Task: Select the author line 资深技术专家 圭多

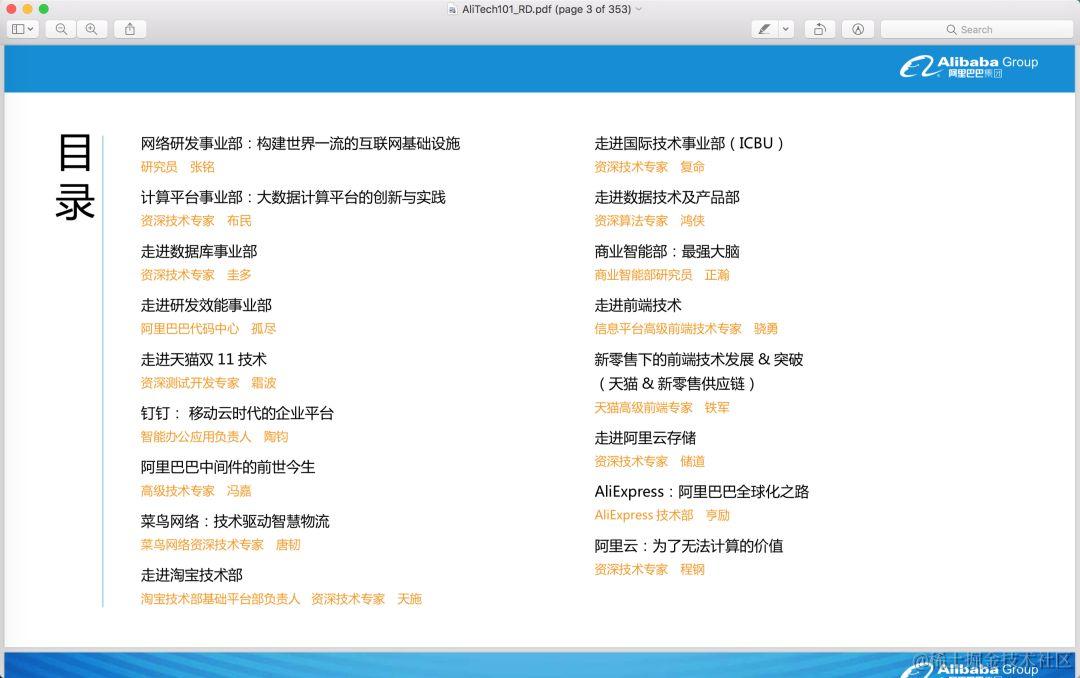Action: coord(196,275)
